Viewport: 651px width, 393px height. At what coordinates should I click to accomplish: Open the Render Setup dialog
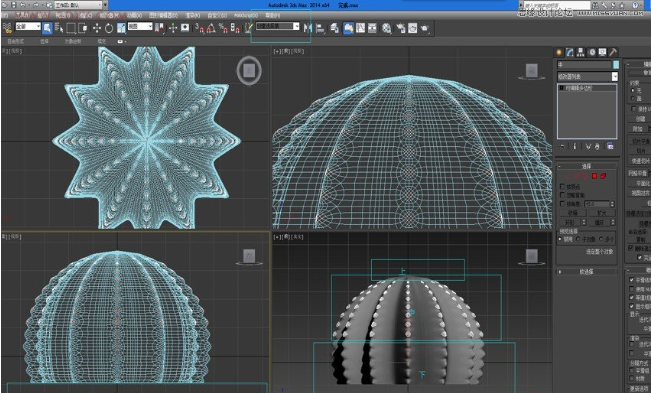coord(401,28)
